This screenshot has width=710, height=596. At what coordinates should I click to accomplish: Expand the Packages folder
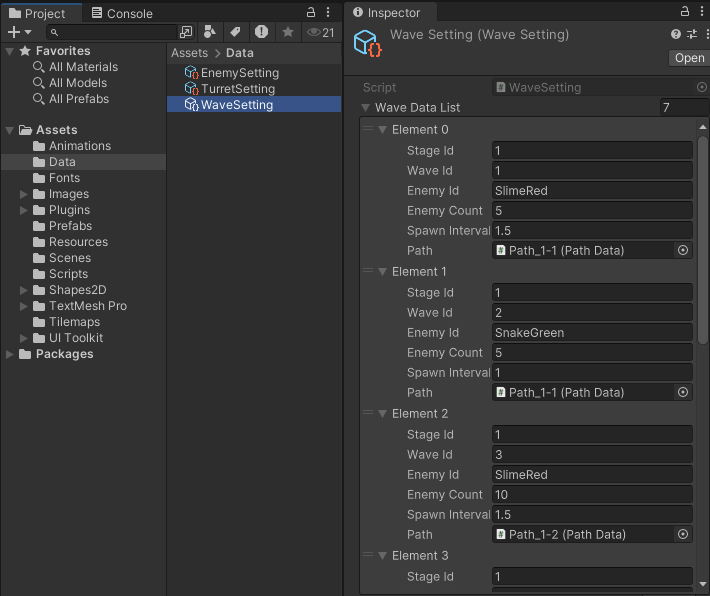(x=10, y=354)
